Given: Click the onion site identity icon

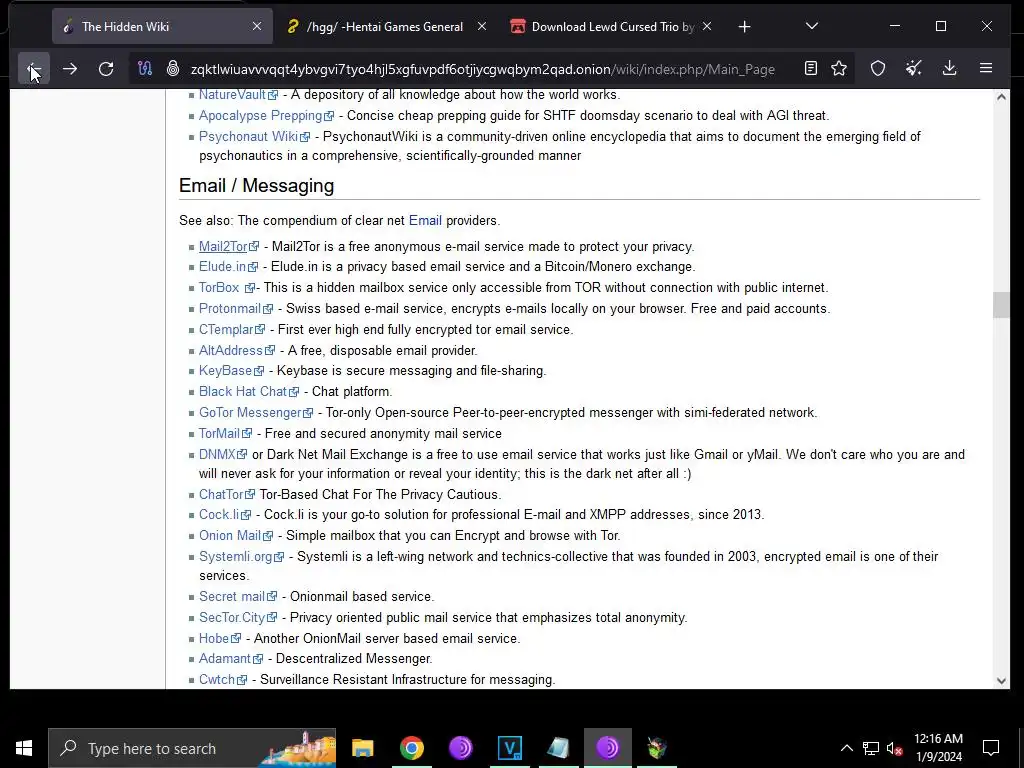Looking at the screenshot, I should pyautogui.click(x=173, y=69).
